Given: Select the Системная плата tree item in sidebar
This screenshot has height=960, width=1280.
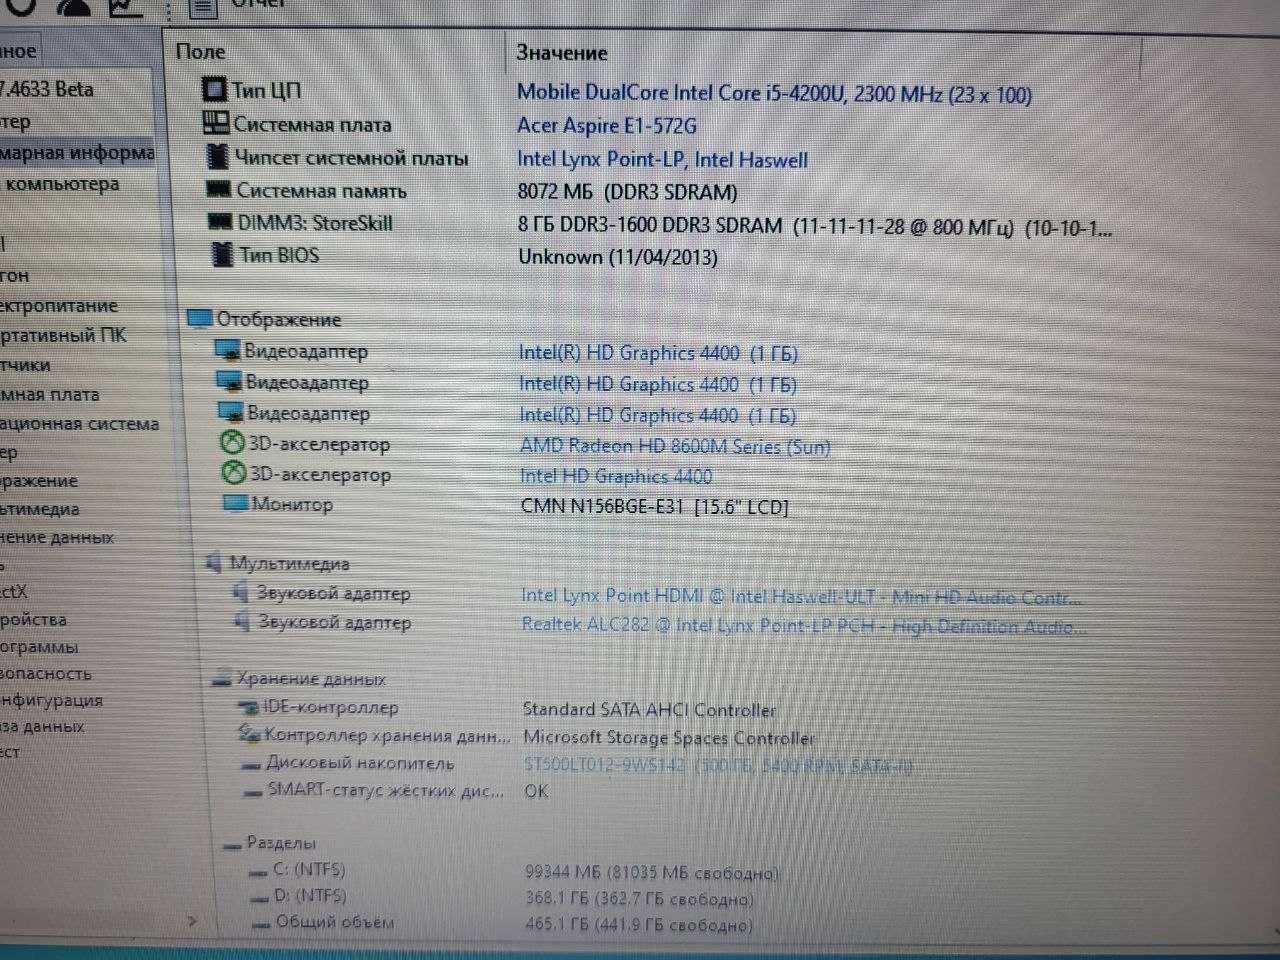Looking at the screenshot, I should [50, 394].
